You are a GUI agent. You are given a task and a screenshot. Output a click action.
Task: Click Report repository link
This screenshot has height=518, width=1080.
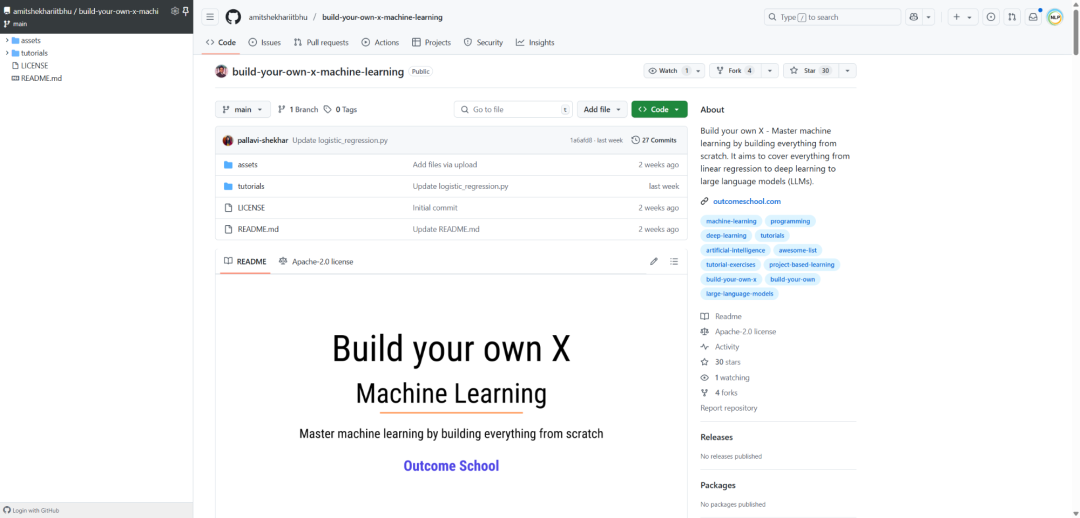729,408
